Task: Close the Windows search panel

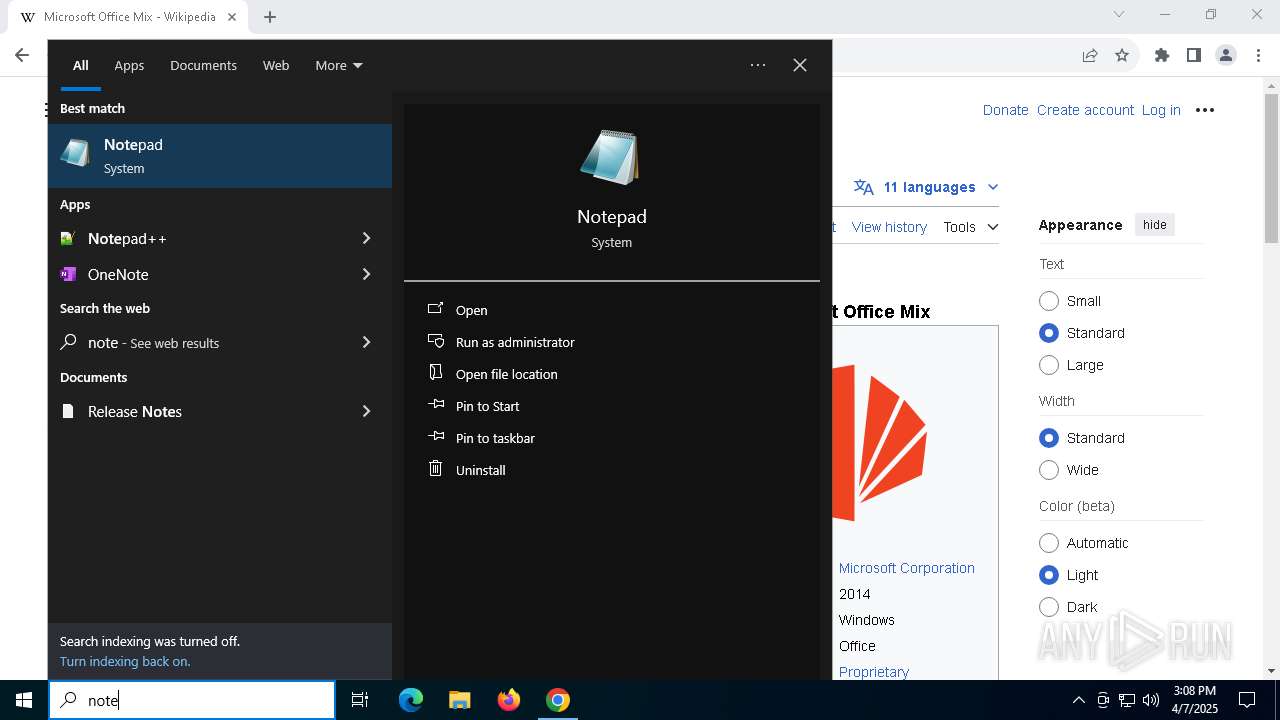Action: (x=800, y=65)
